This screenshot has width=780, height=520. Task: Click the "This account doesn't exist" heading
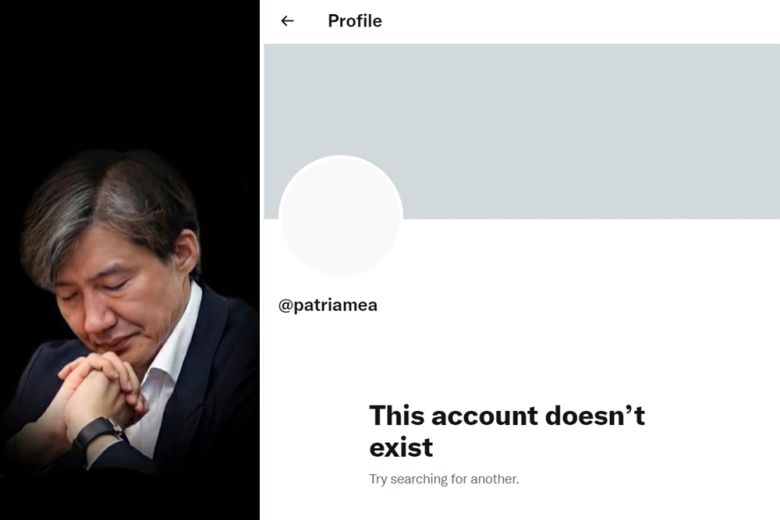pyautogui.click(x=506, y=430)
